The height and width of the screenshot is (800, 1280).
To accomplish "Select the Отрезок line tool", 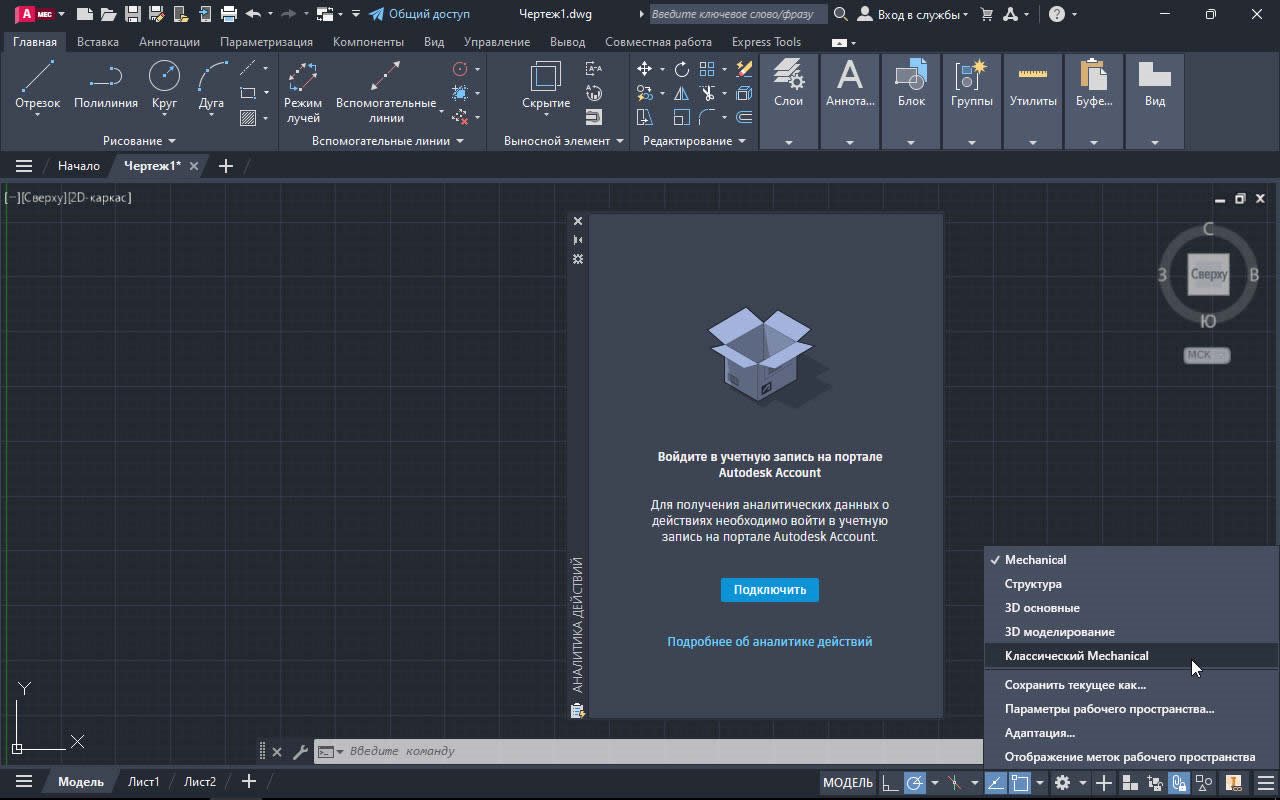I will tap(37, 85).
